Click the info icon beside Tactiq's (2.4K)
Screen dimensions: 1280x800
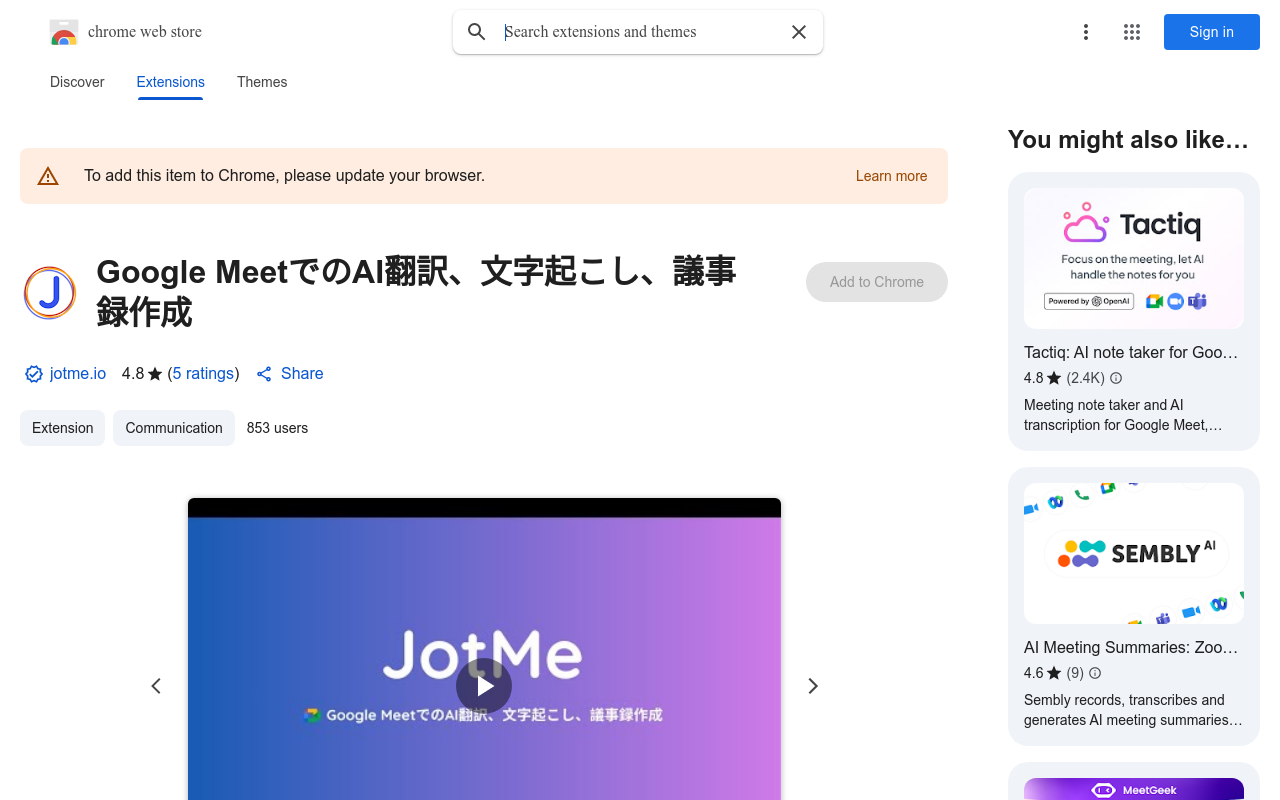pos(1116,378)
